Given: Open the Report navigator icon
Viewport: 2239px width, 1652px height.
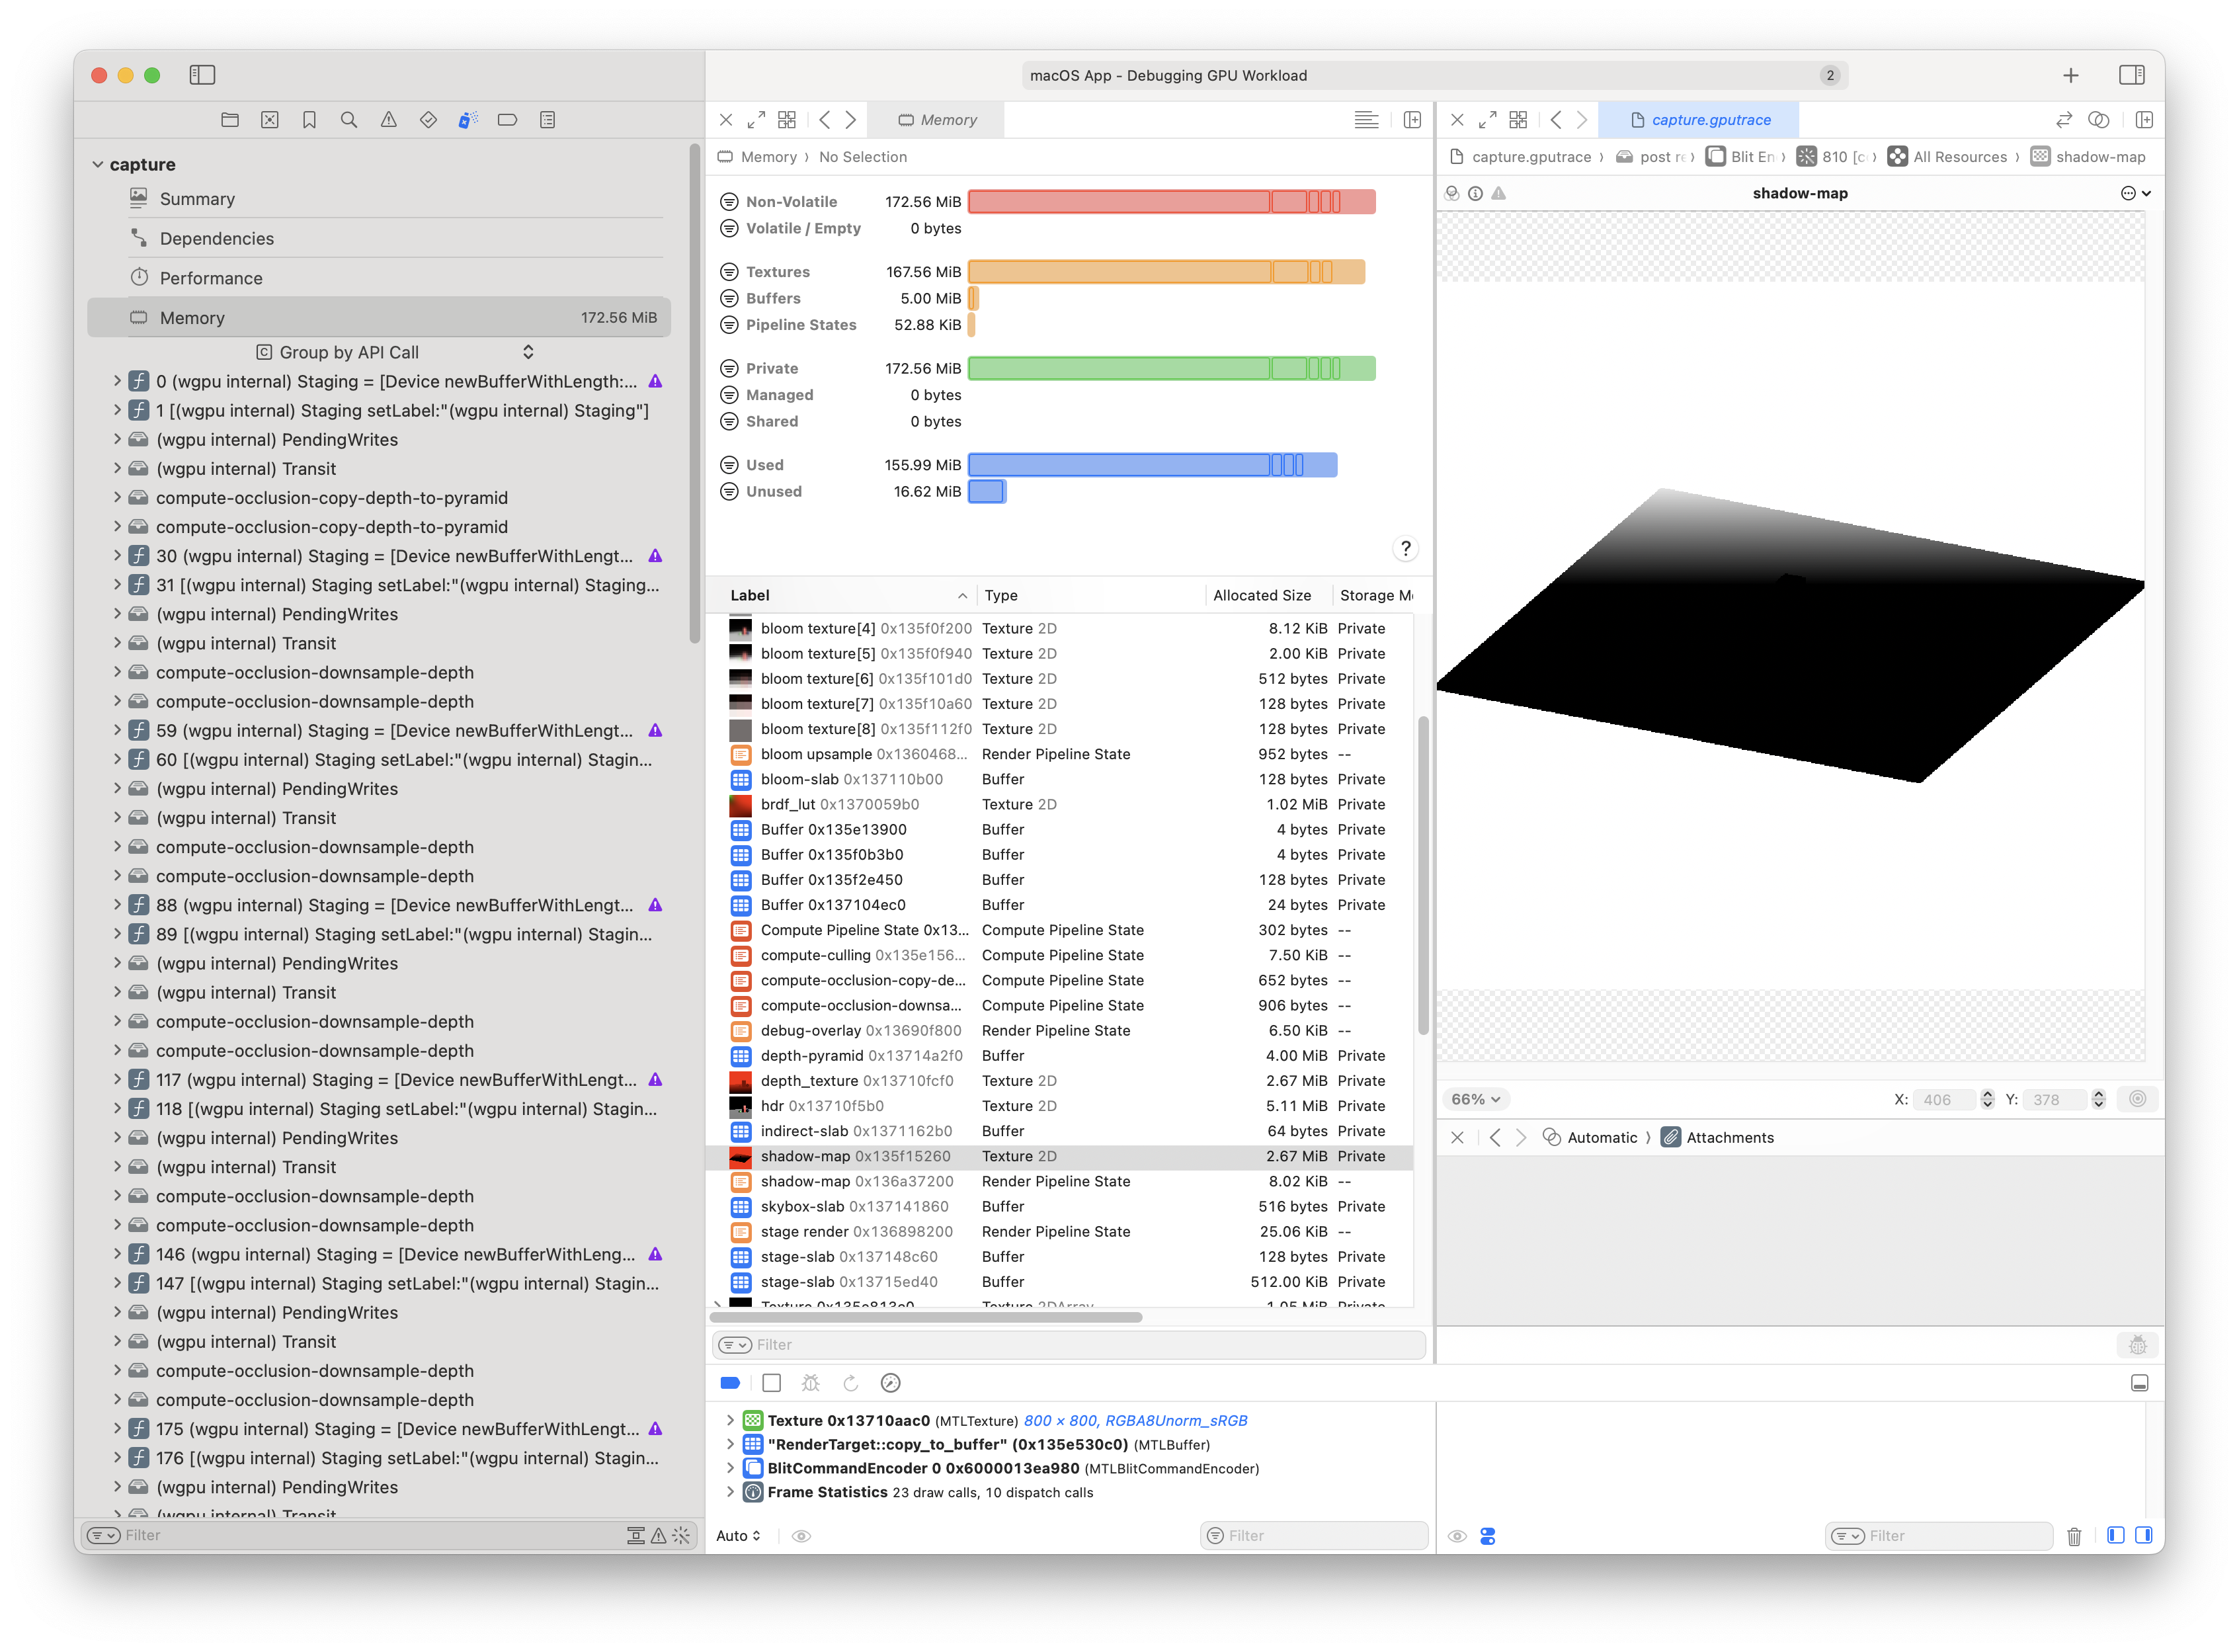Looking at the screenshot, I should click(x=547, y=120).
